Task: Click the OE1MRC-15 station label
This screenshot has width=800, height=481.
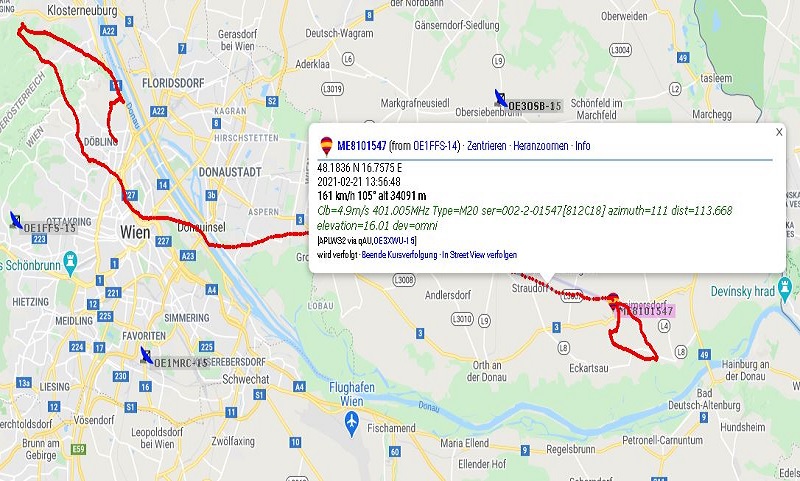Action: 181,363
